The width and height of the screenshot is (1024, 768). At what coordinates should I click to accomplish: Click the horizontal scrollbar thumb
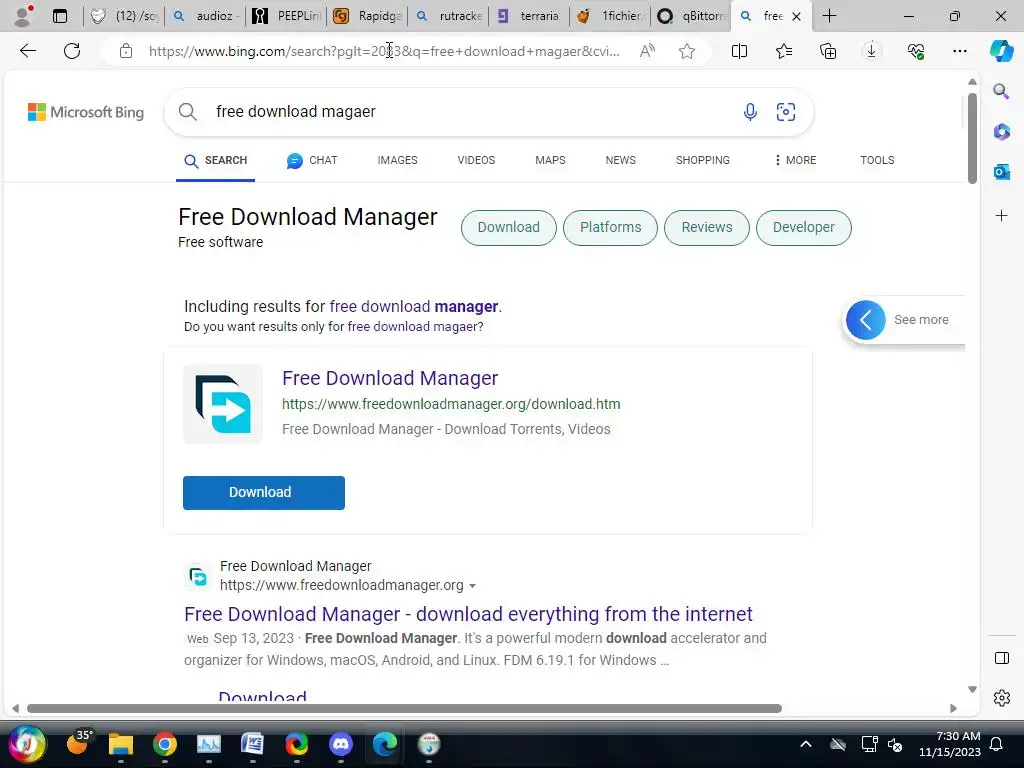(x=404, y=709)
